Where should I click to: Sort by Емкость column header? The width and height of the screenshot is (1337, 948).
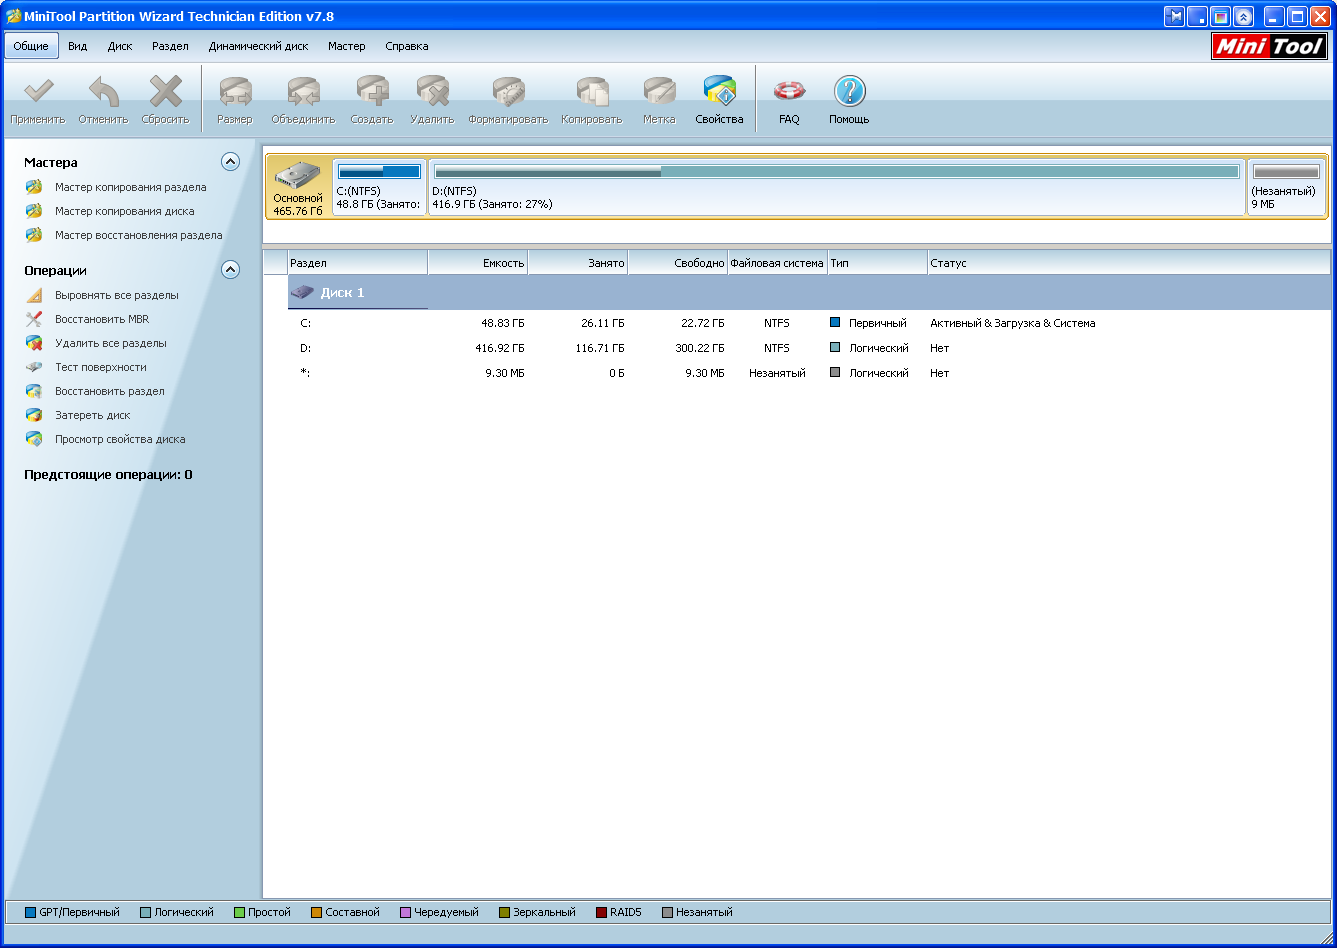tap(478, 263)
